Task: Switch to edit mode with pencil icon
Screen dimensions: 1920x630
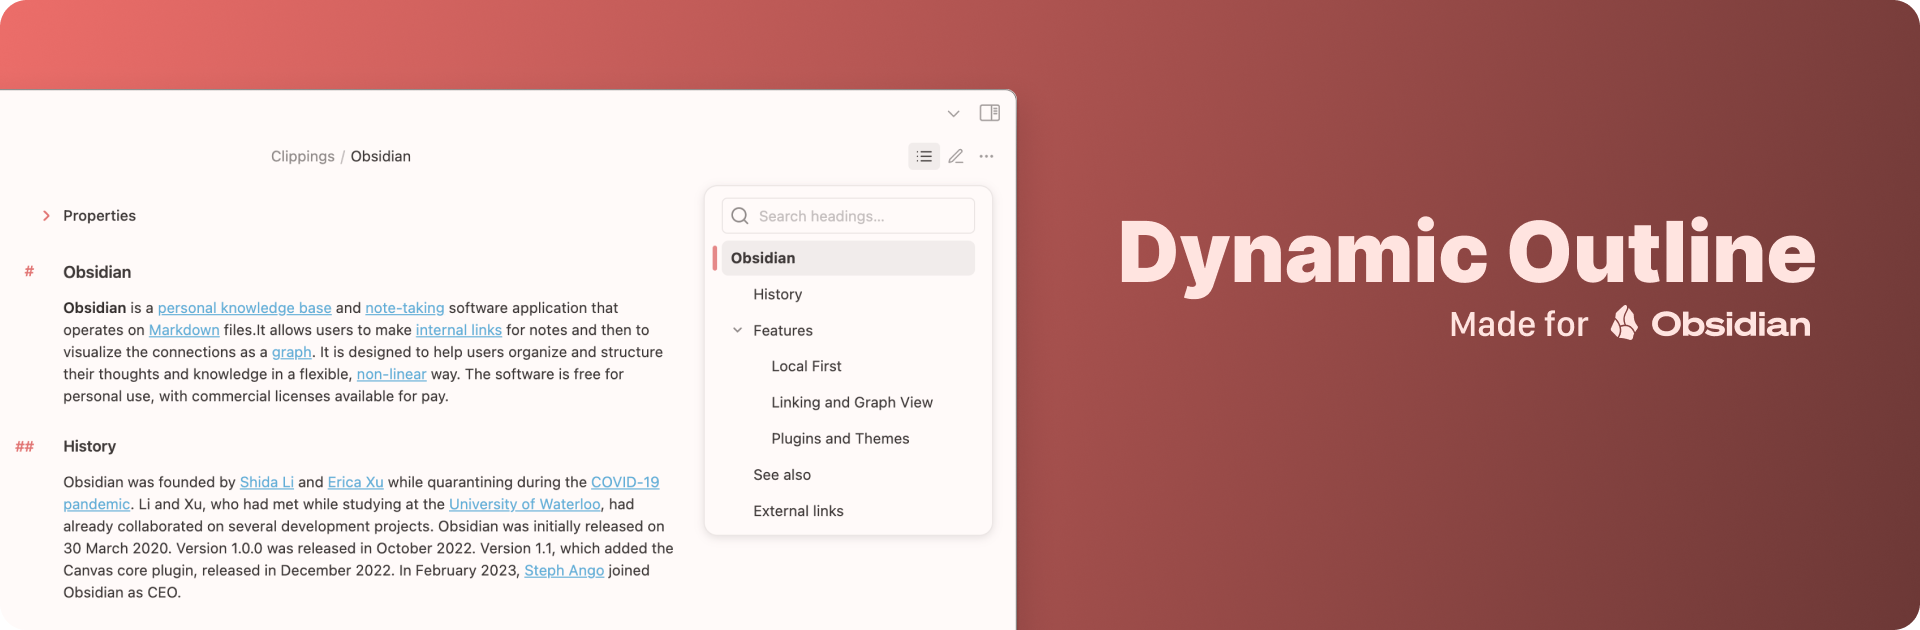Action: [956, 156]
